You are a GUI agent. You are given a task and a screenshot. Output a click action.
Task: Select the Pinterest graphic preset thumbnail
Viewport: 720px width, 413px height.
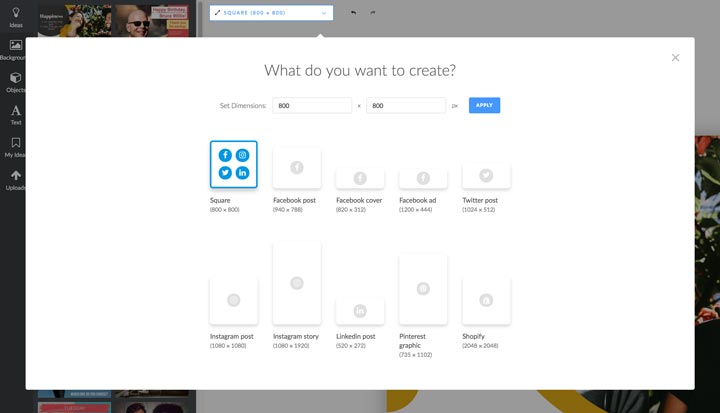(423, 289)
